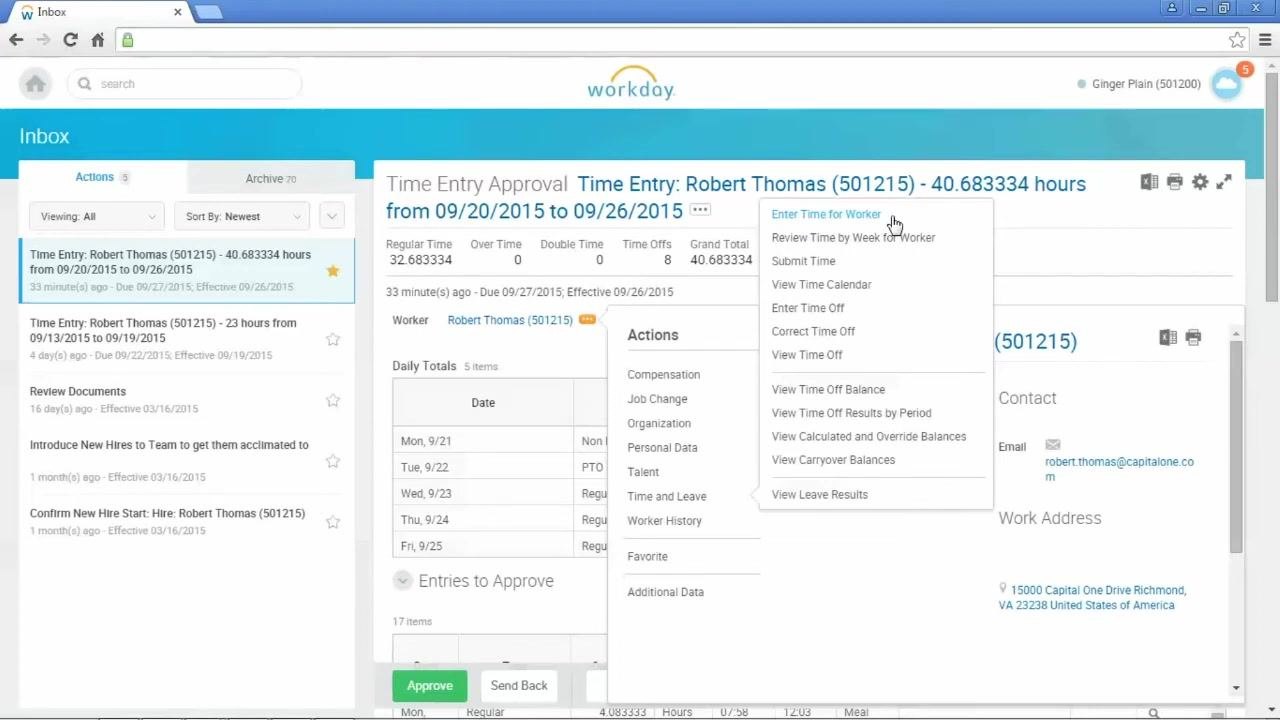Screen dimensions: 1280x720
Task: Click the green secure lock icon
Action: click(127, 40)
